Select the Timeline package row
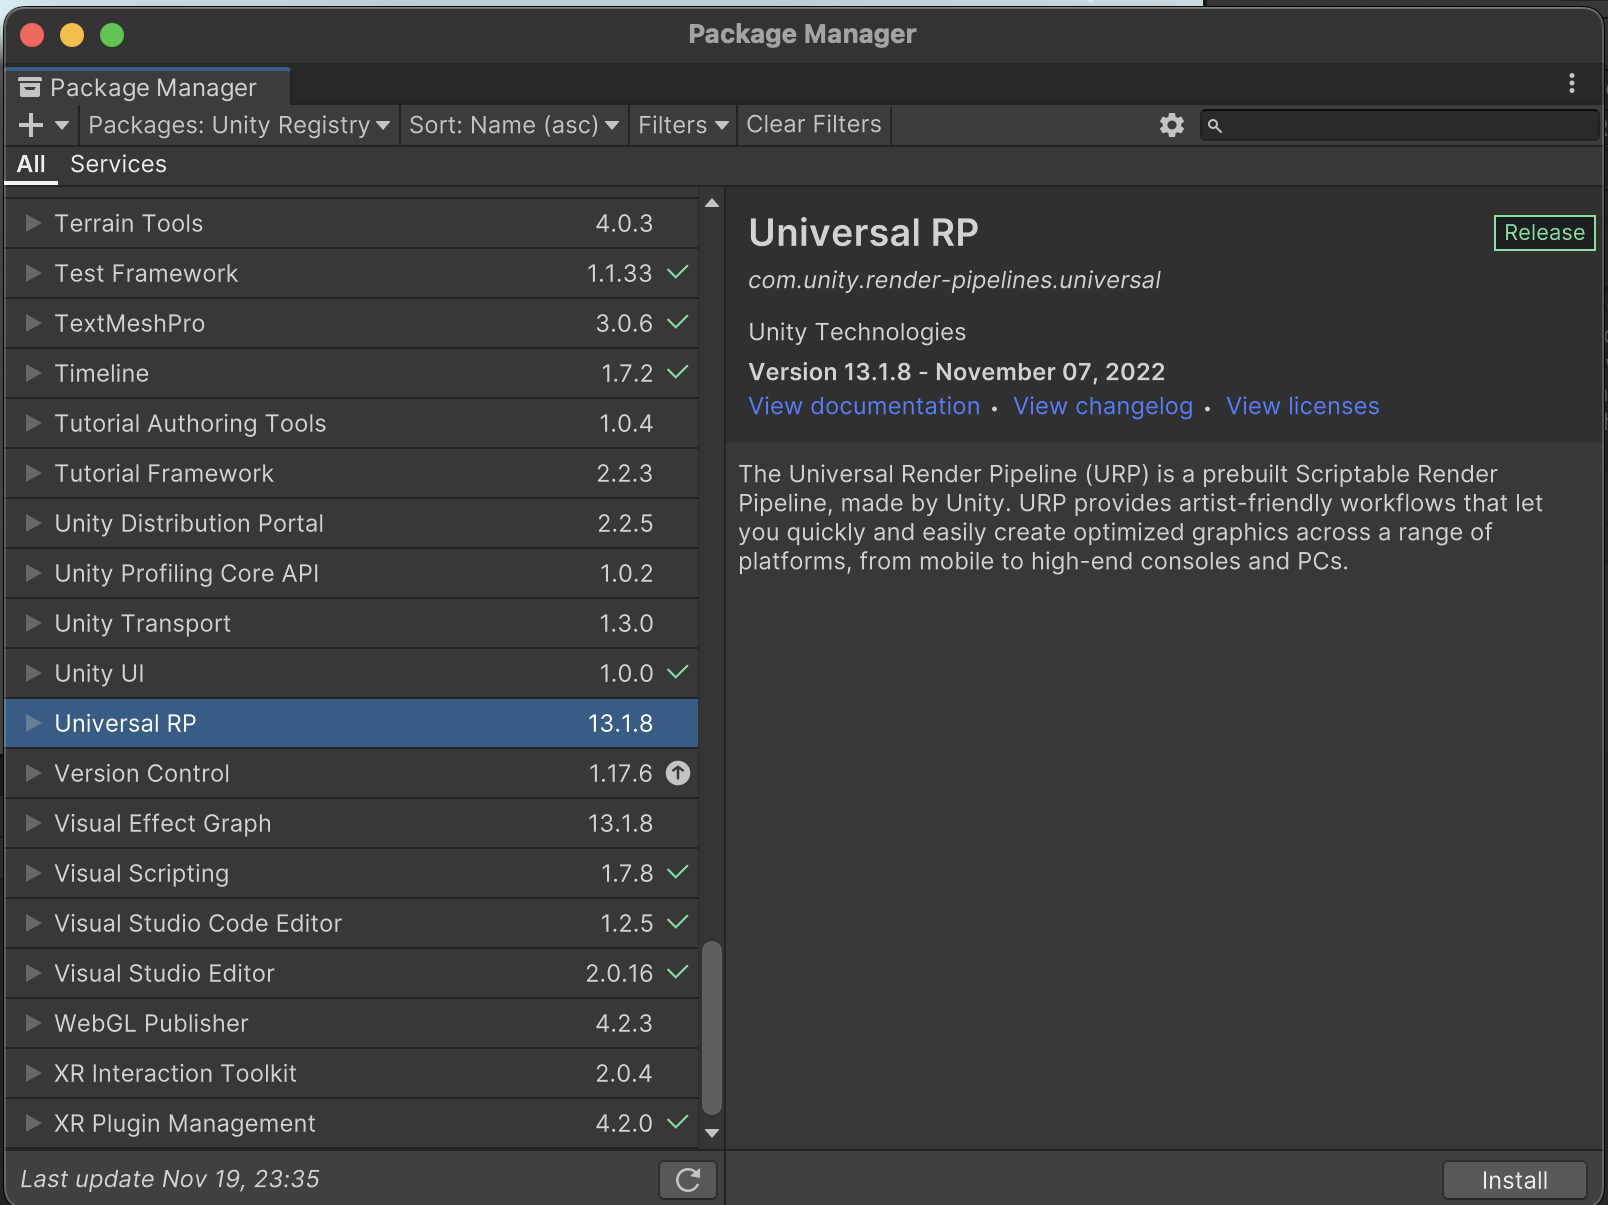Viewport: 1608px width, 1205px height. pos(351,373)
